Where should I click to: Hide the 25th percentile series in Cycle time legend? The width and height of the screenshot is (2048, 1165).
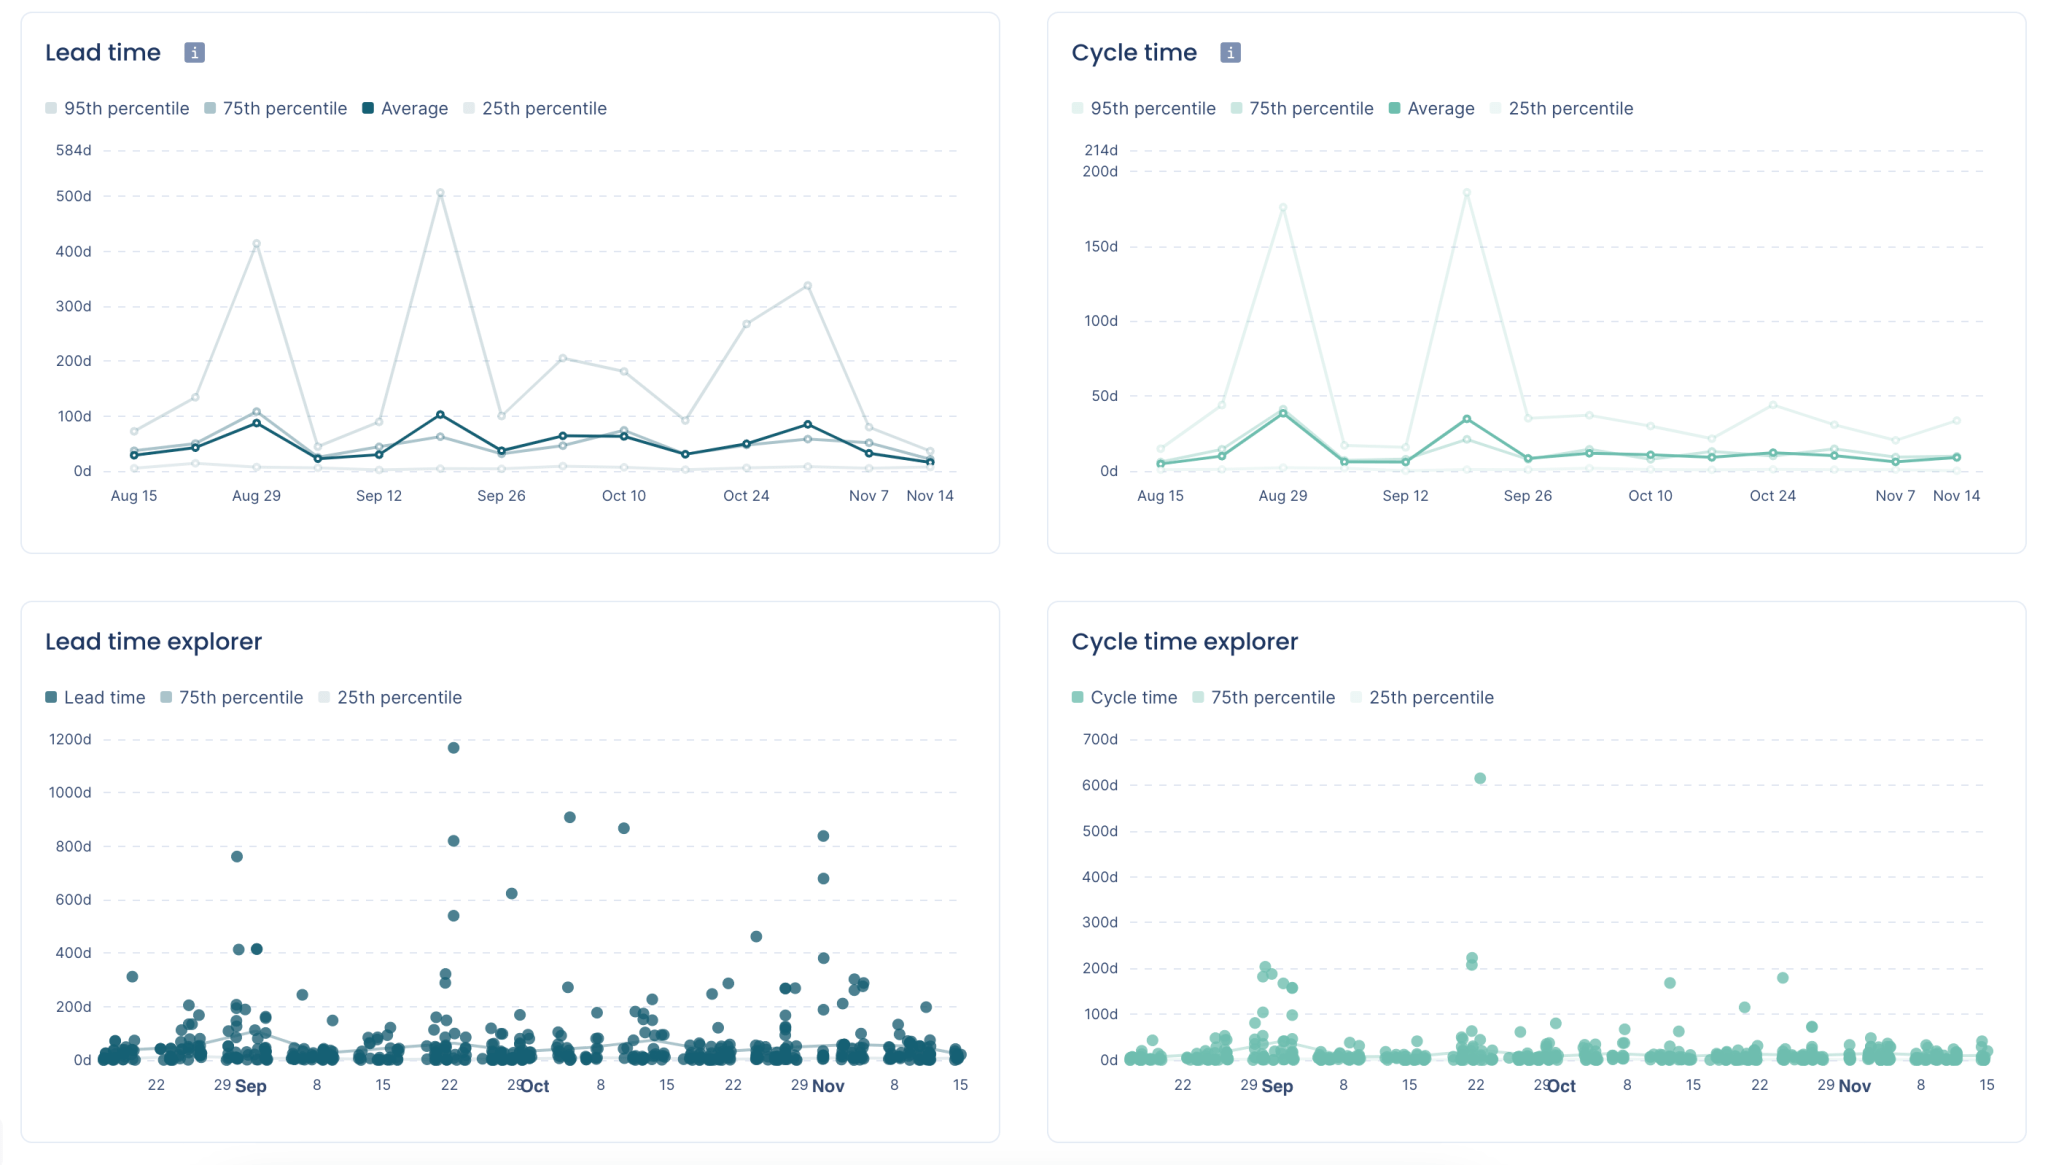point(1495,108)
